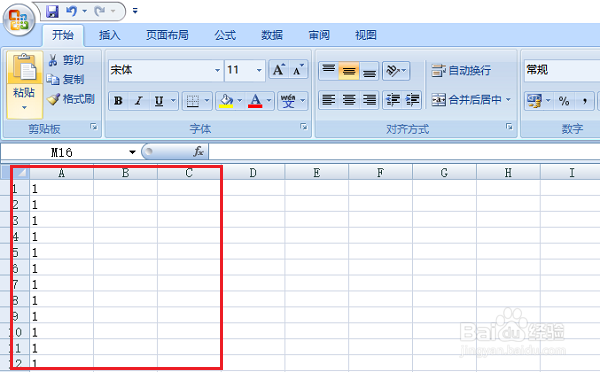Select row 5 header
The width and height of the screenshot is (600, 372).
pyautogui.click(x=15, y=253)
